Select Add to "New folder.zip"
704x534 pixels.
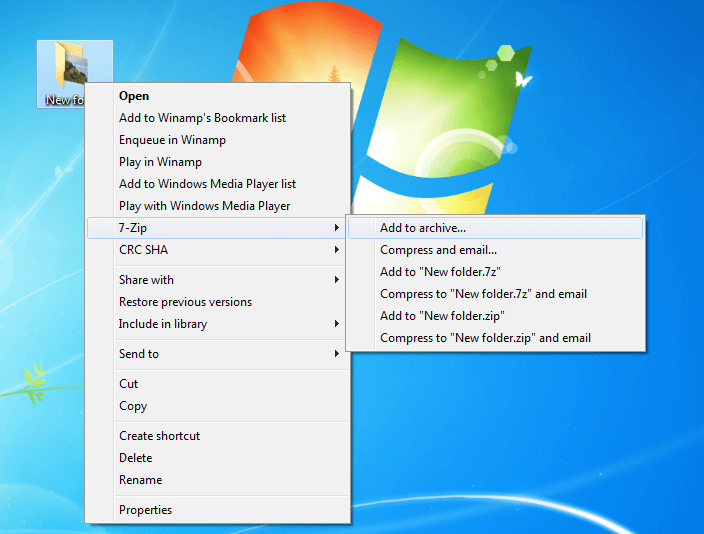(441, 316)
